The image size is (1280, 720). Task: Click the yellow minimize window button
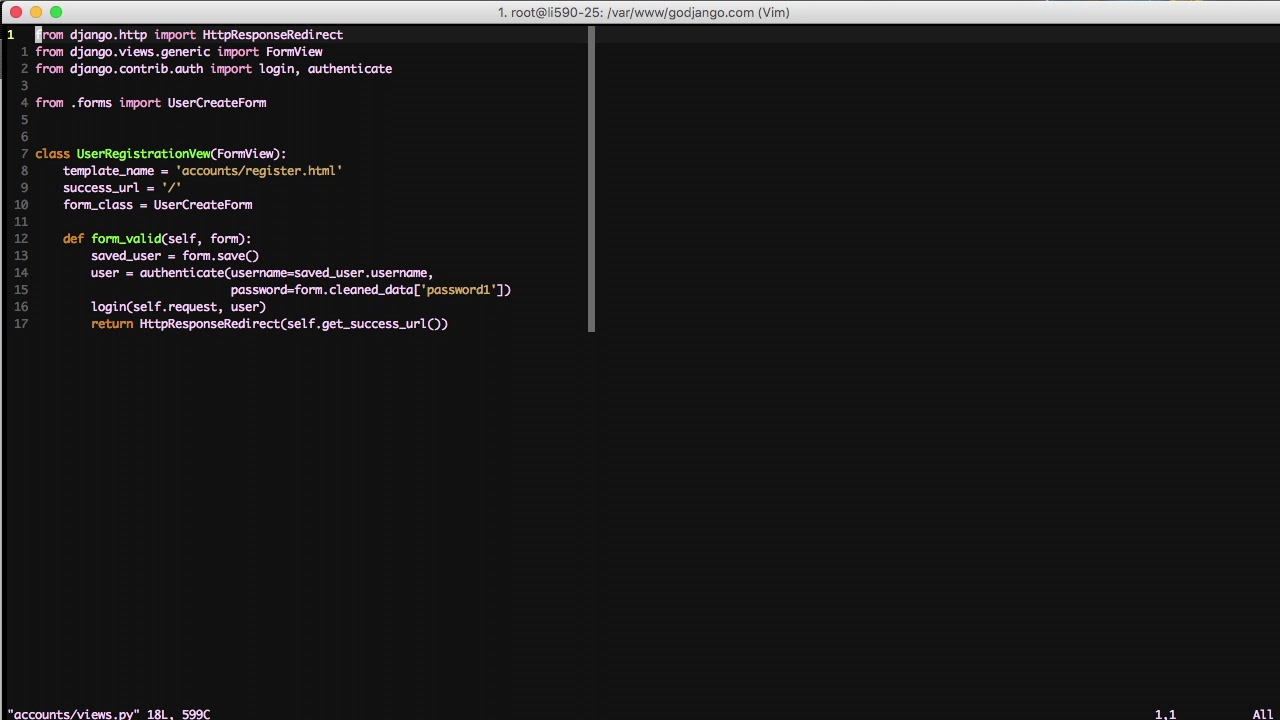[x=36, y=12]
